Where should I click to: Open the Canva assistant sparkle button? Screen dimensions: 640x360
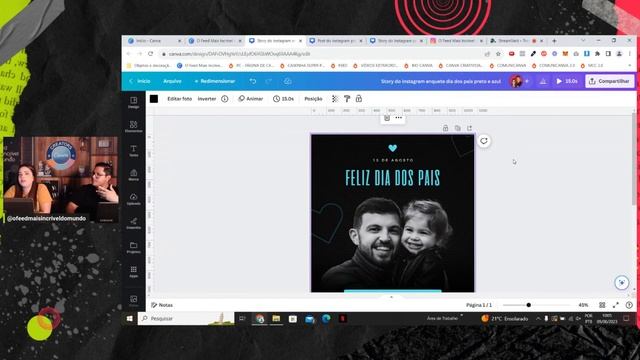tap(622, 282)
